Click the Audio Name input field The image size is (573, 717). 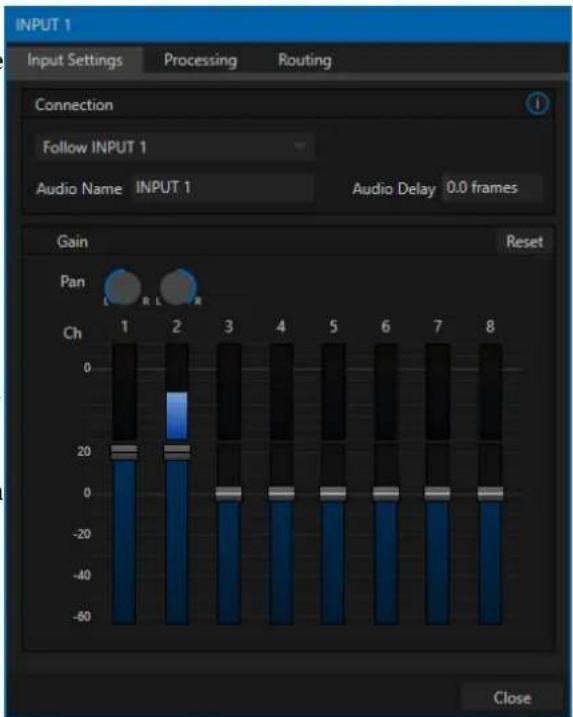(x=223, y=187)
